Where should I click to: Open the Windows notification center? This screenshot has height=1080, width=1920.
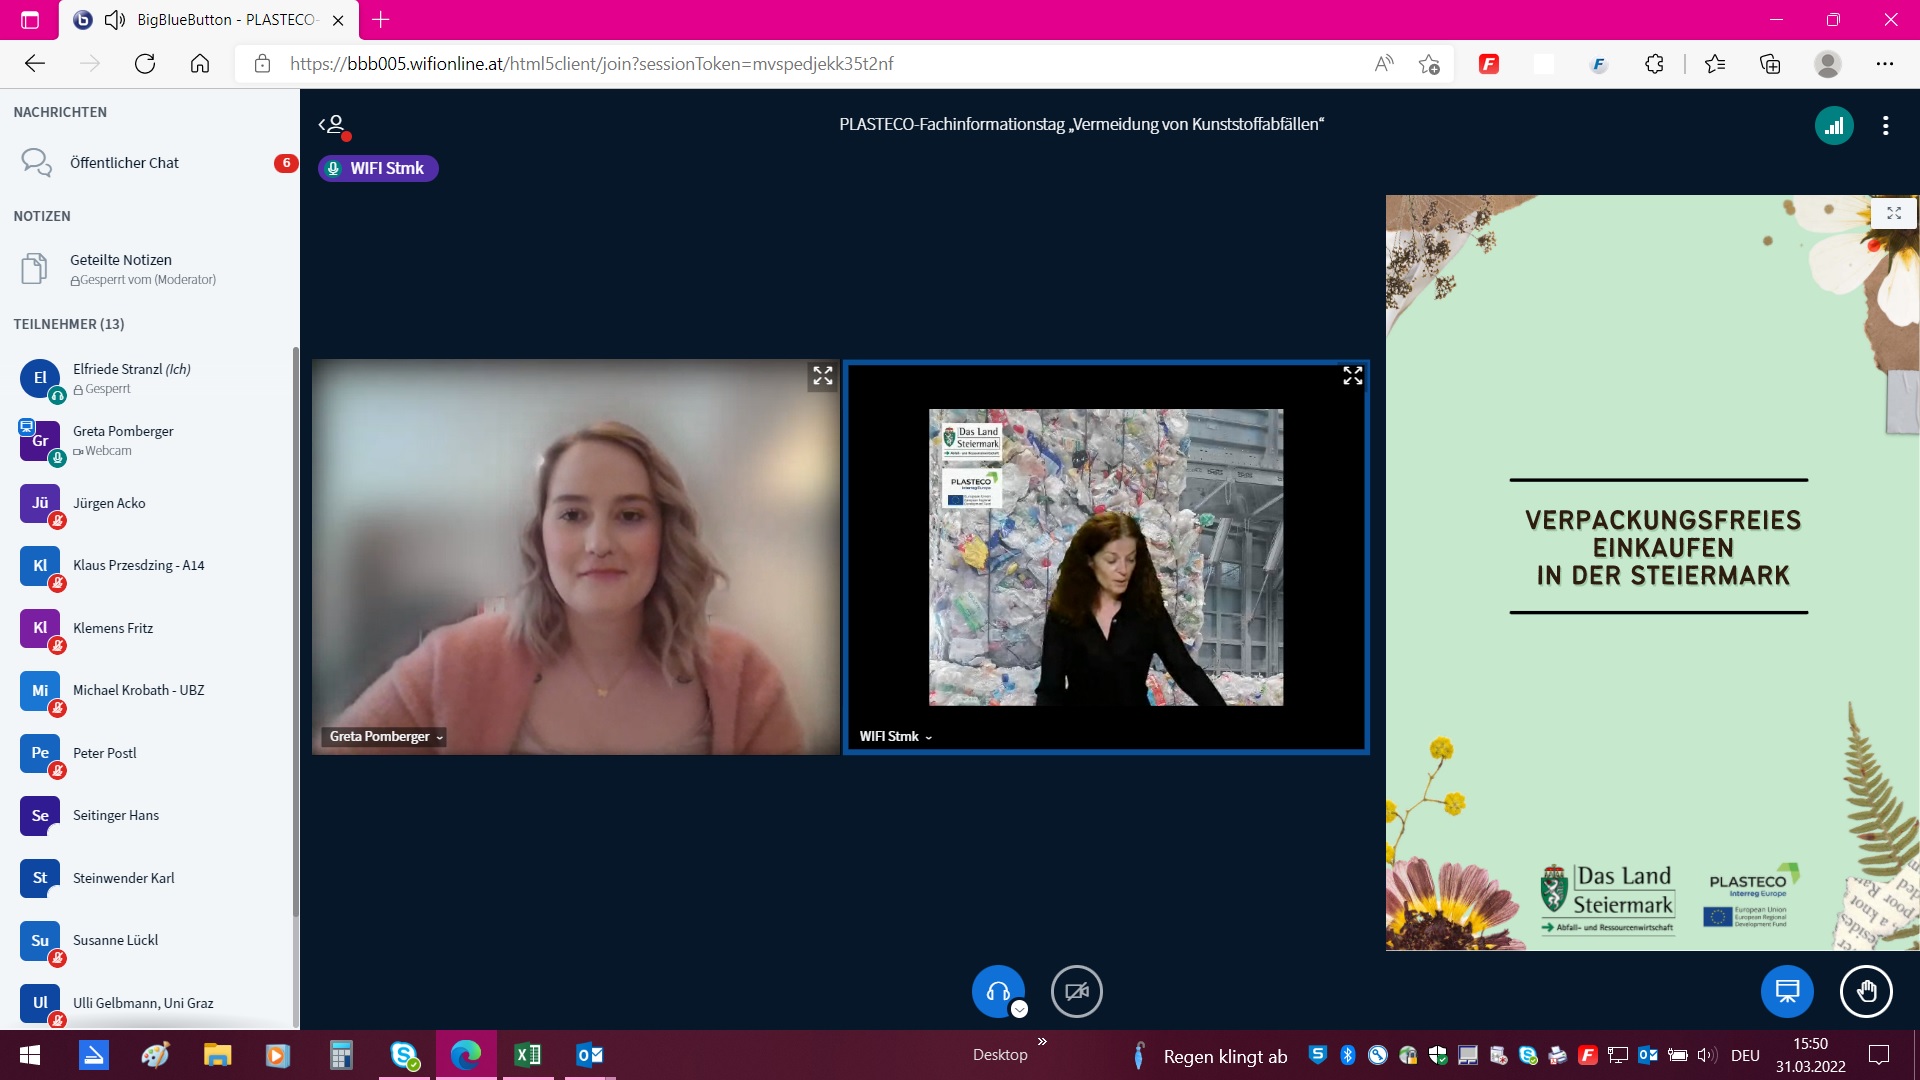point(1879,1055)
